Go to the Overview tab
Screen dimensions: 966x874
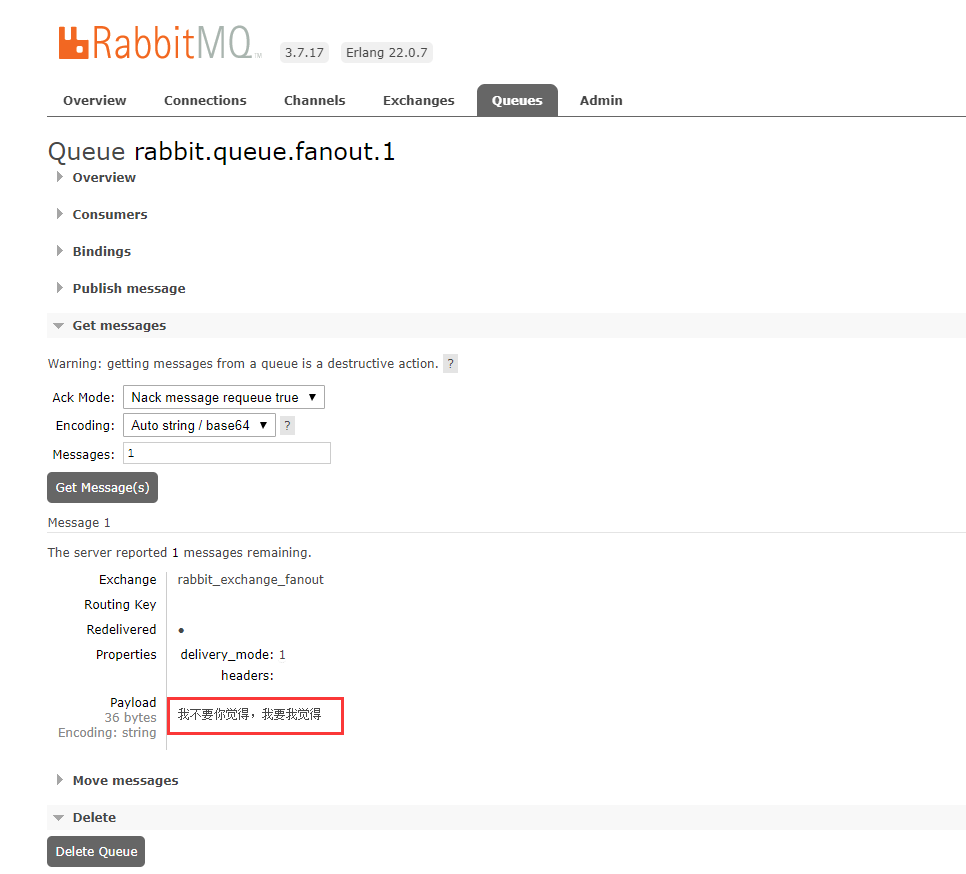pos(94,100)
